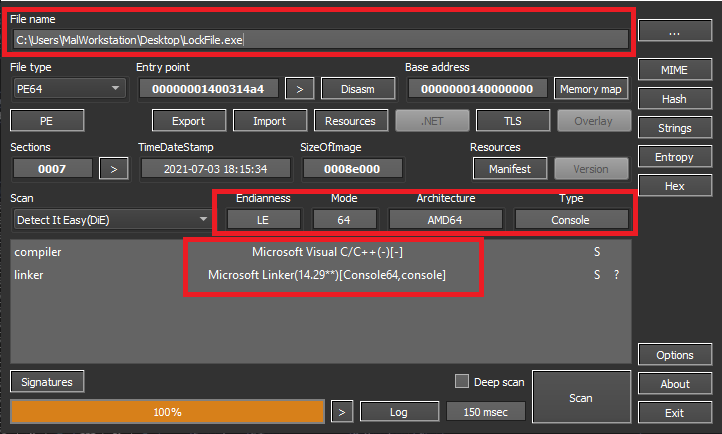Select the compiler Microsoft Visual C/C++ row
Image resolution: width=722 pixels, height=434 pixels.
[320, 252]
